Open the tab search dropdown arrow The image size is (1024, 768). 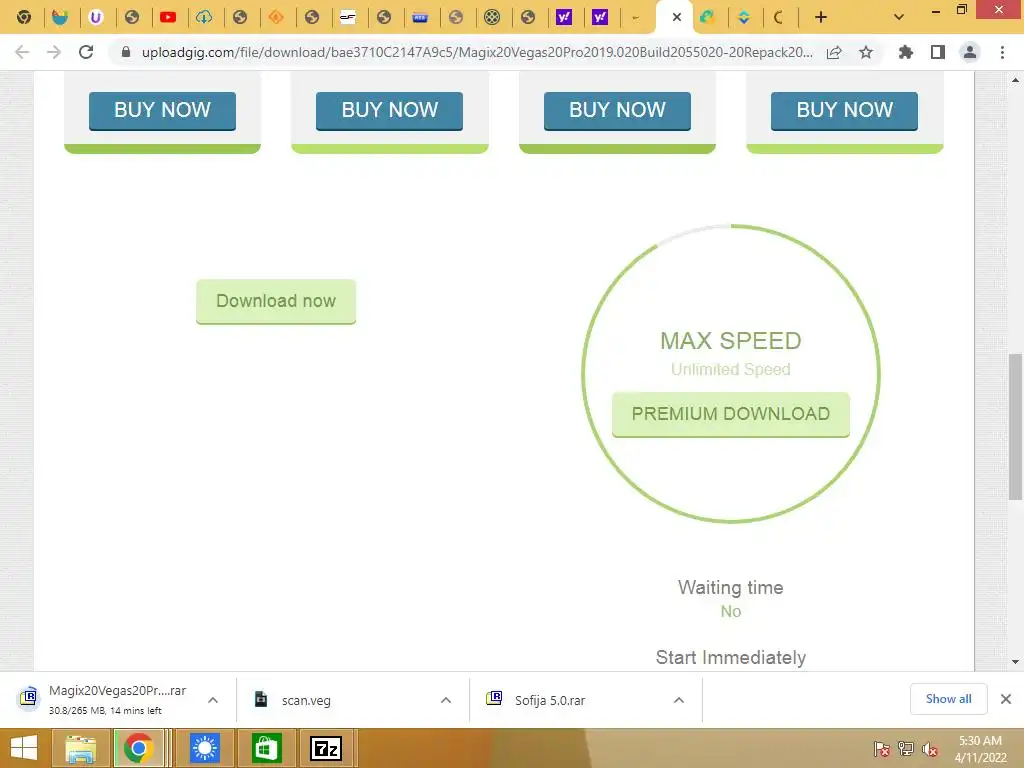(899, 17)
